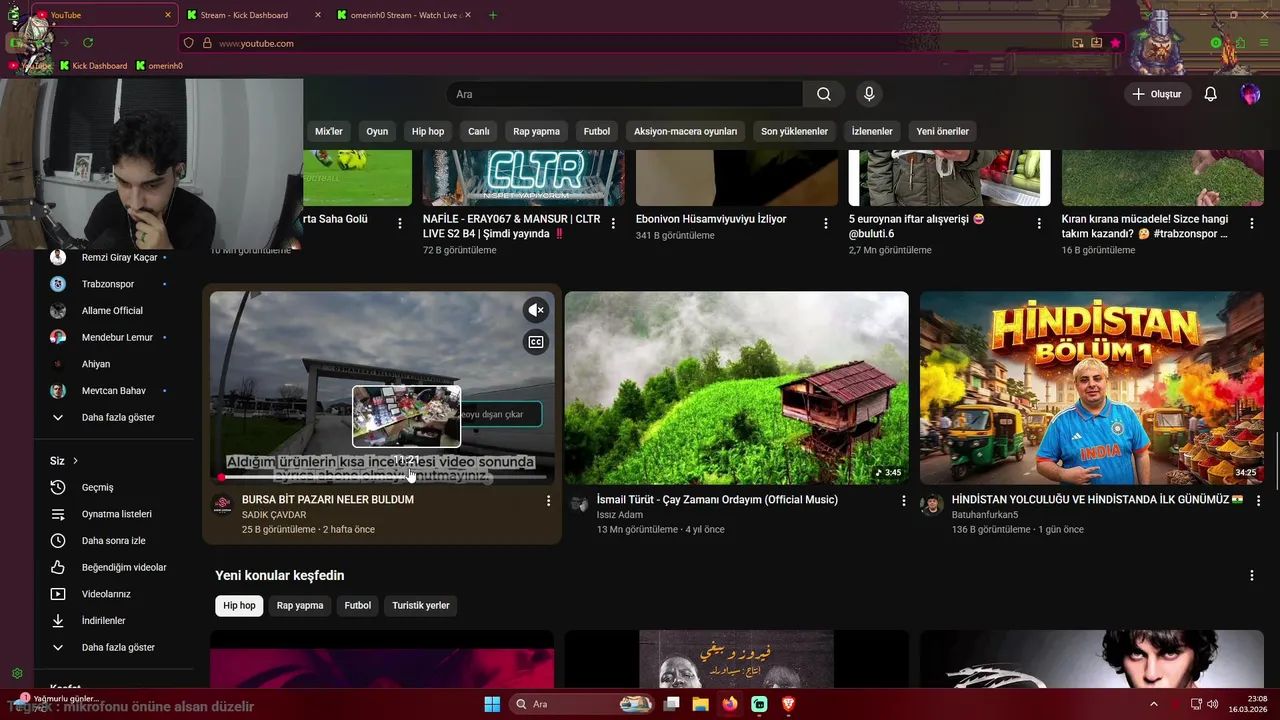This screenshot has width=1280, height=720.
Task: Seek on the preview video progress bar
Action: click(x=382, y=478)
